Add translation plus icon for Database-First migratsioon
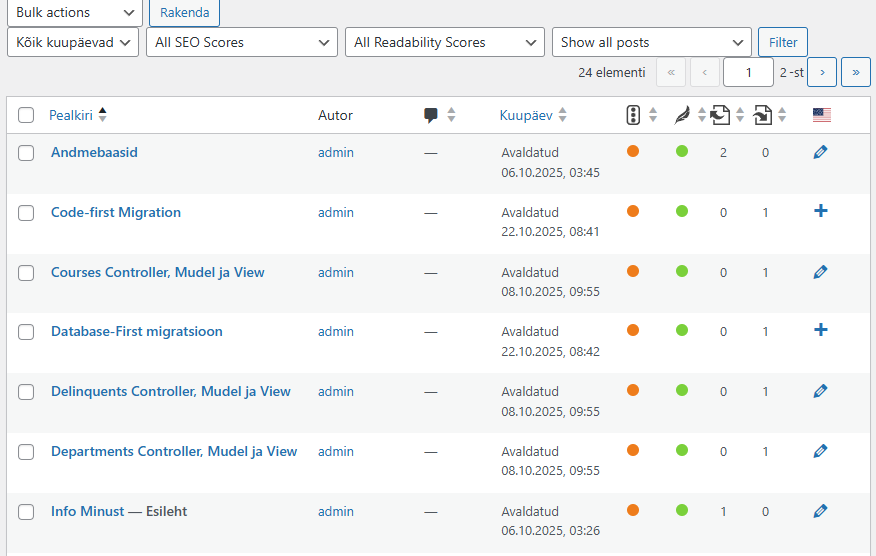Viewport: 876px width, 556px height. click(821, 330)
